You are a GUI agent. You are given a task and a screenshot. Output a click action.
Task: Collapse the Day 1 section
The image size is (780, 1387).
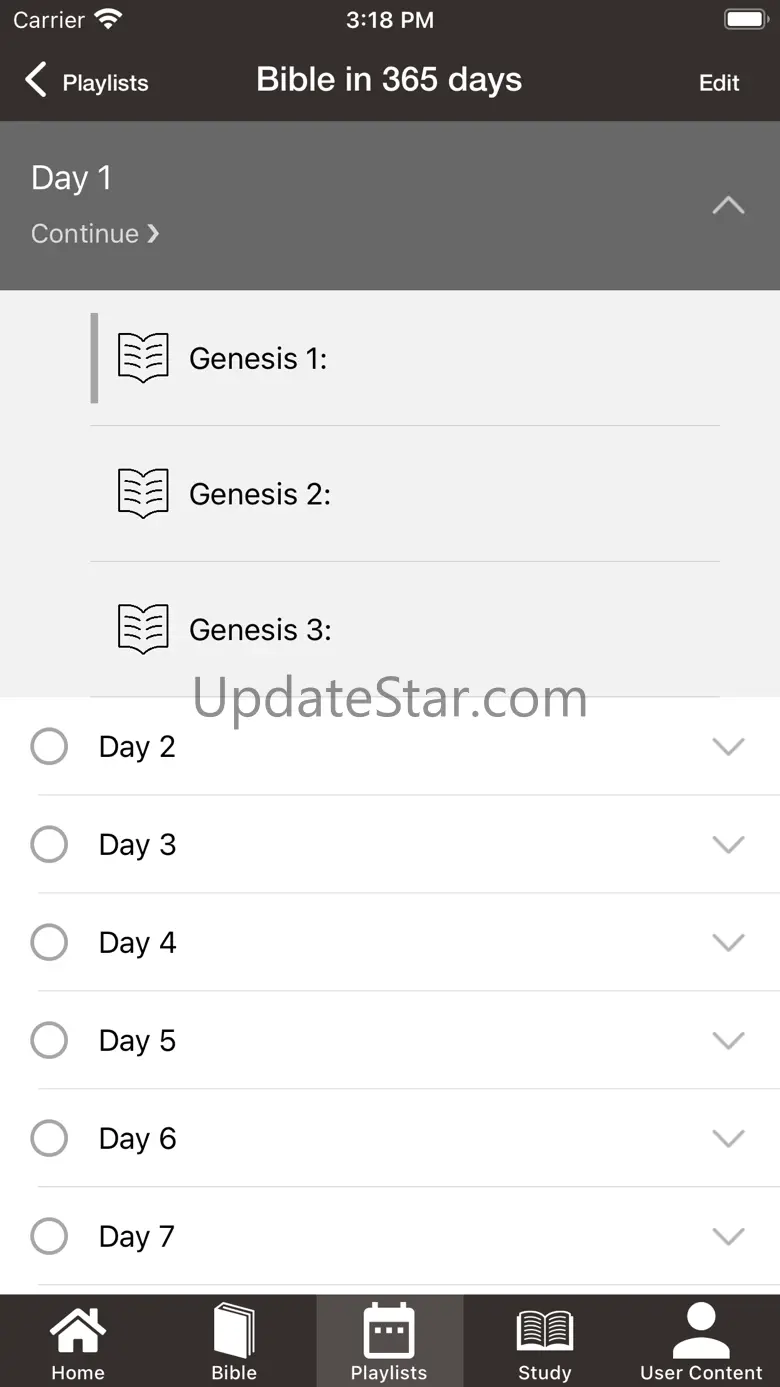(x=728, y=206)
